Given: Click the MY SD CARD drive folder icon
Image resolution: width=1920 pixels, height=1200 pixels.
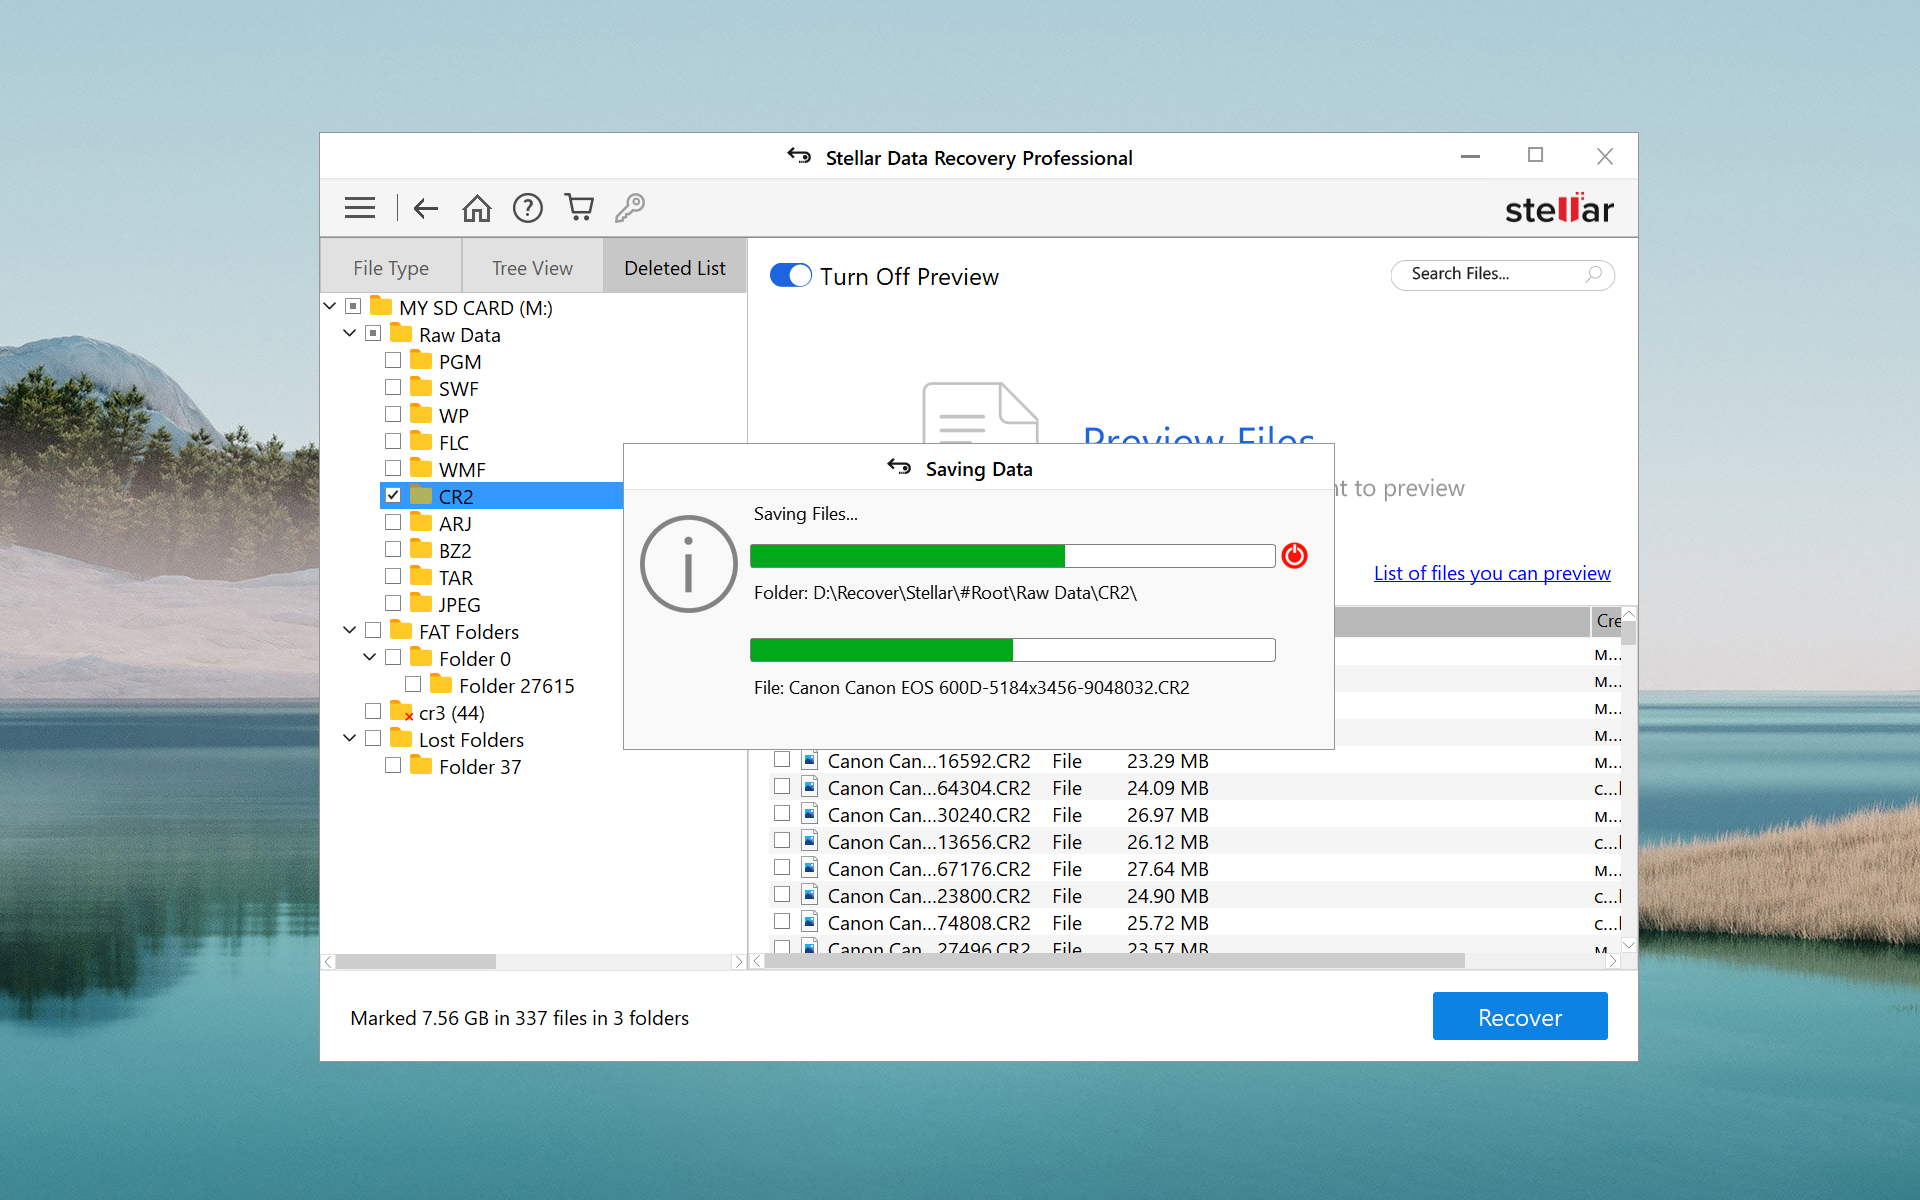Looking at the screenshot, I should [x=381, y=307].
